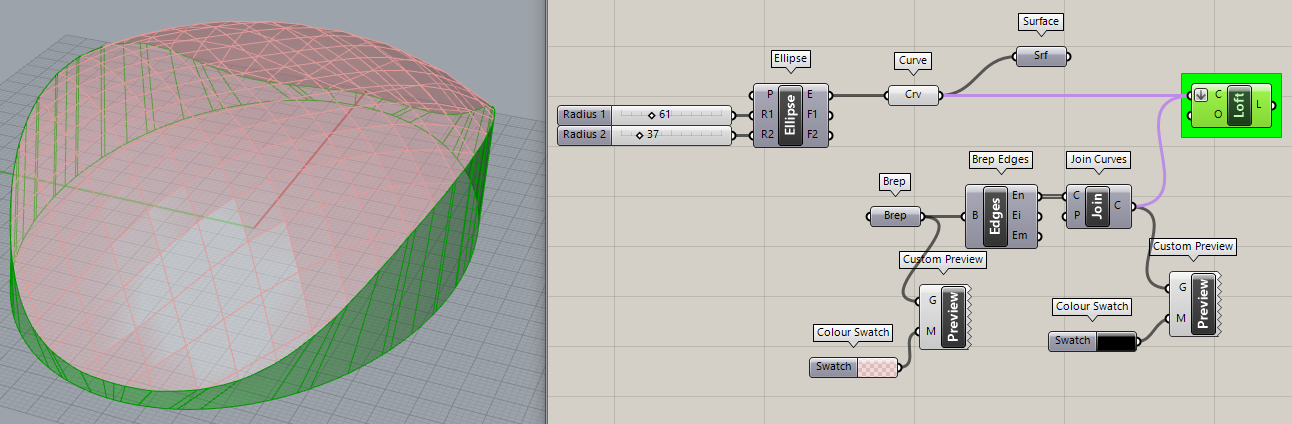Click the Ellipse R2 input
Screen dimensions: 1292x424
point(766,134)
